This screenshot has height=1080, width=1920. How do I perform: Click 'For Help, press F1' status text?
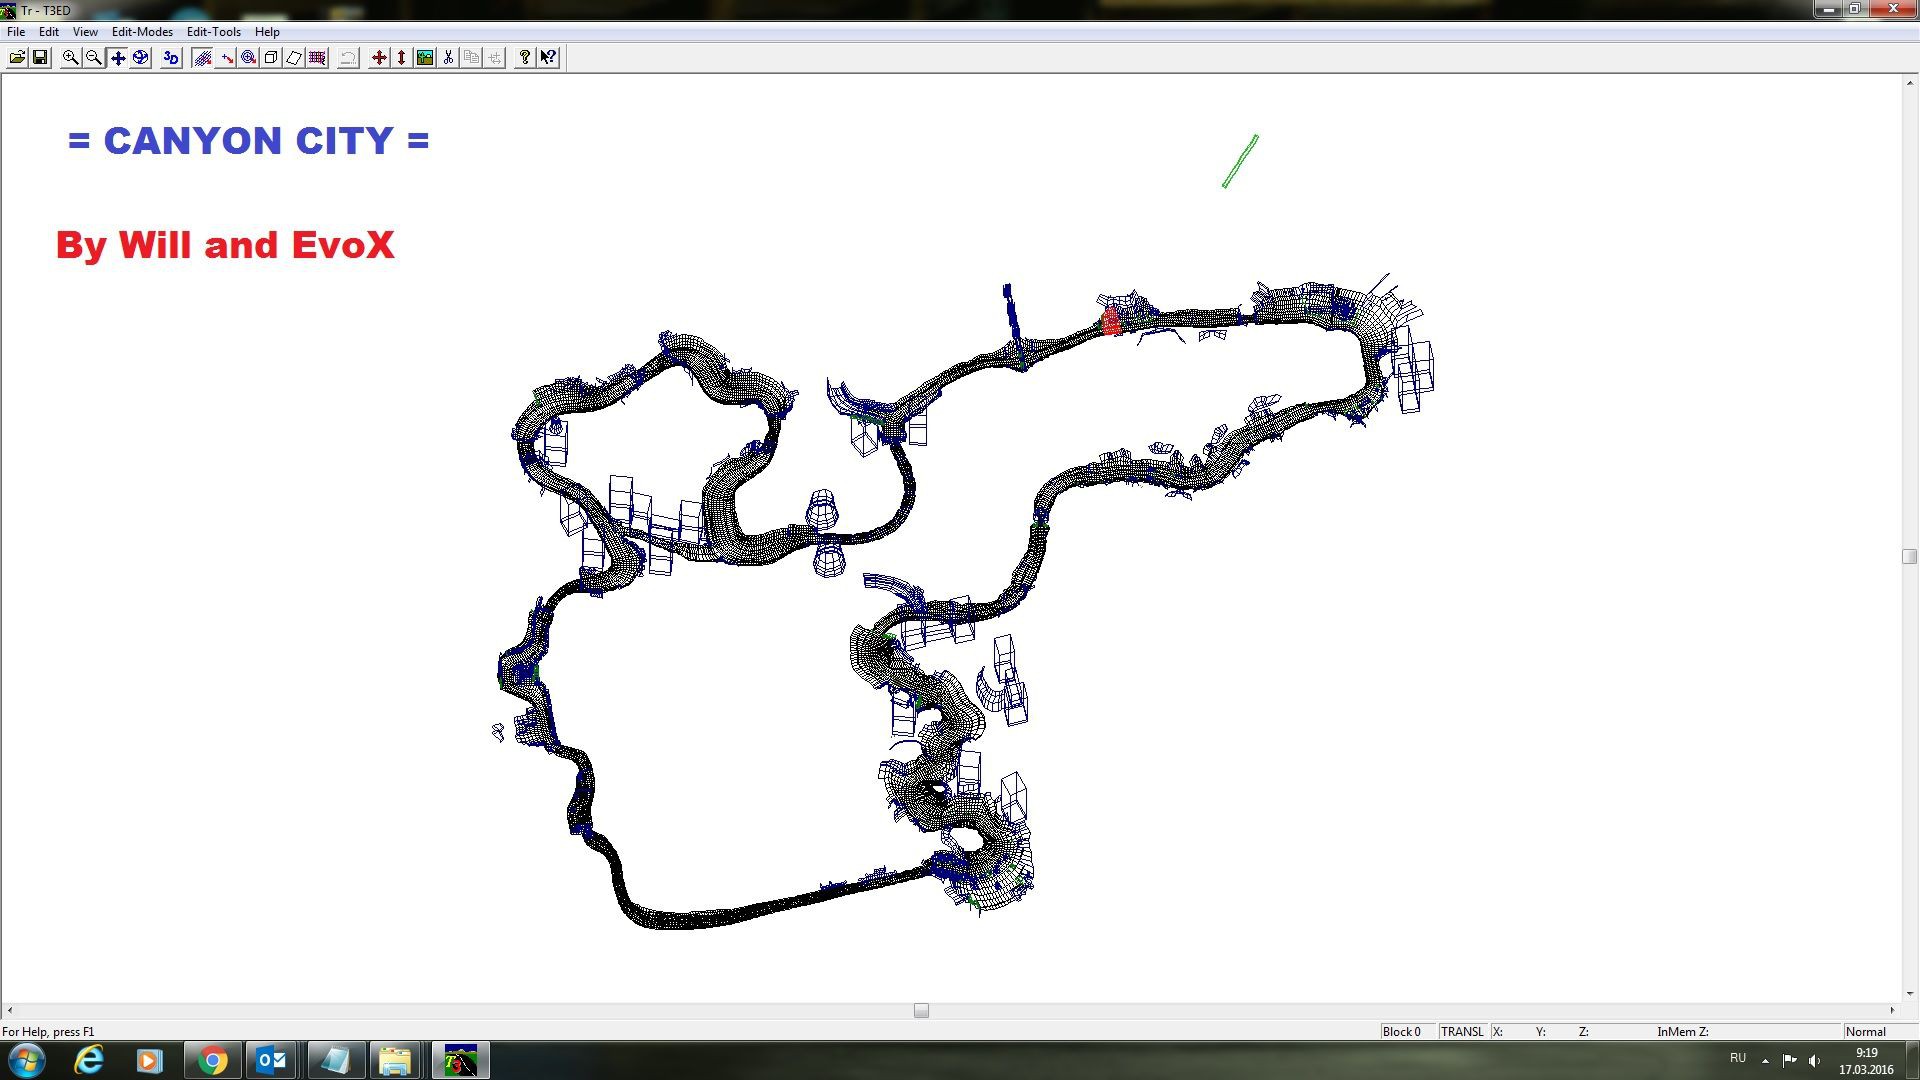coord(48,1032)
